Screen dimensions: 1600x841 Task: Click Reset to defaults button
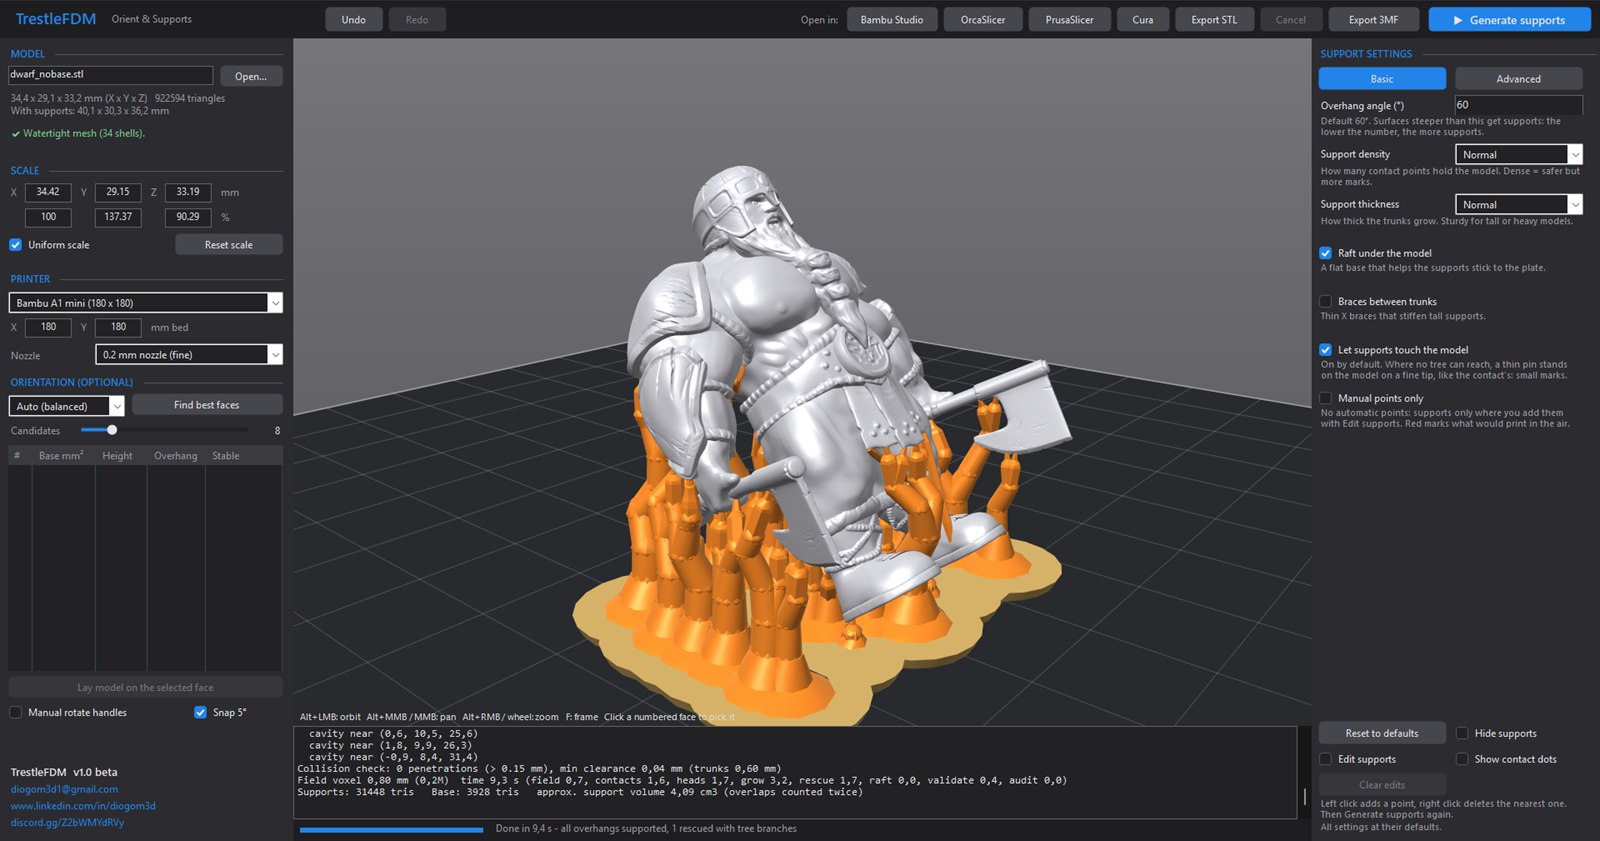[1382, 733]
